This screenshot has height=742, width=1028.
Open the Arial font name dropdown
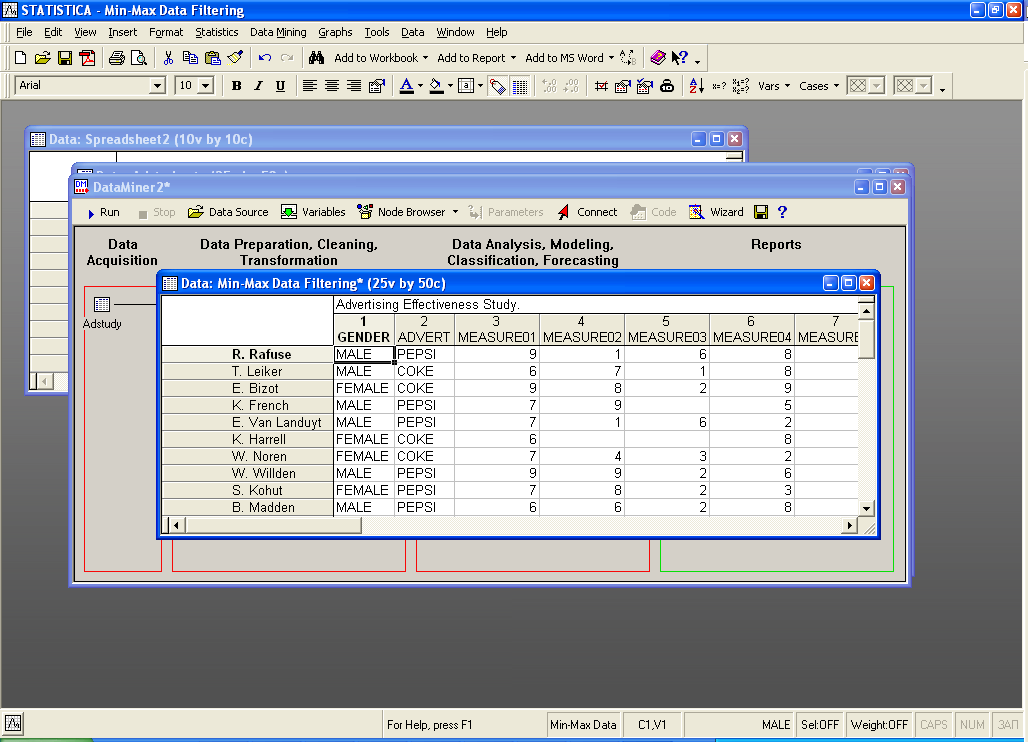point(157,86)
